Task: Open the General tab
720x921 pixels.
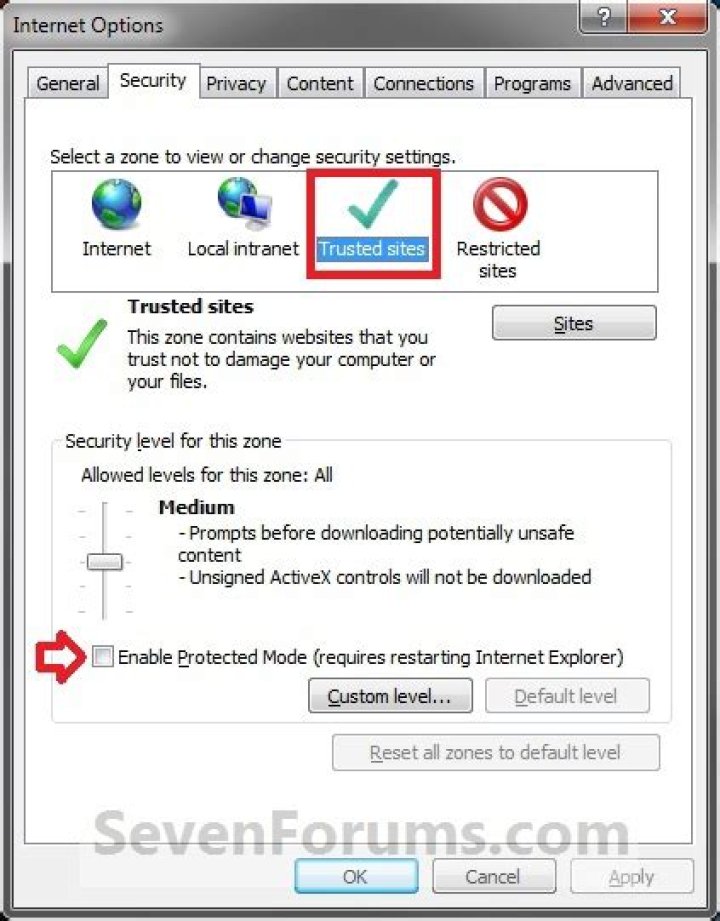Action: (x=68, y=83)
